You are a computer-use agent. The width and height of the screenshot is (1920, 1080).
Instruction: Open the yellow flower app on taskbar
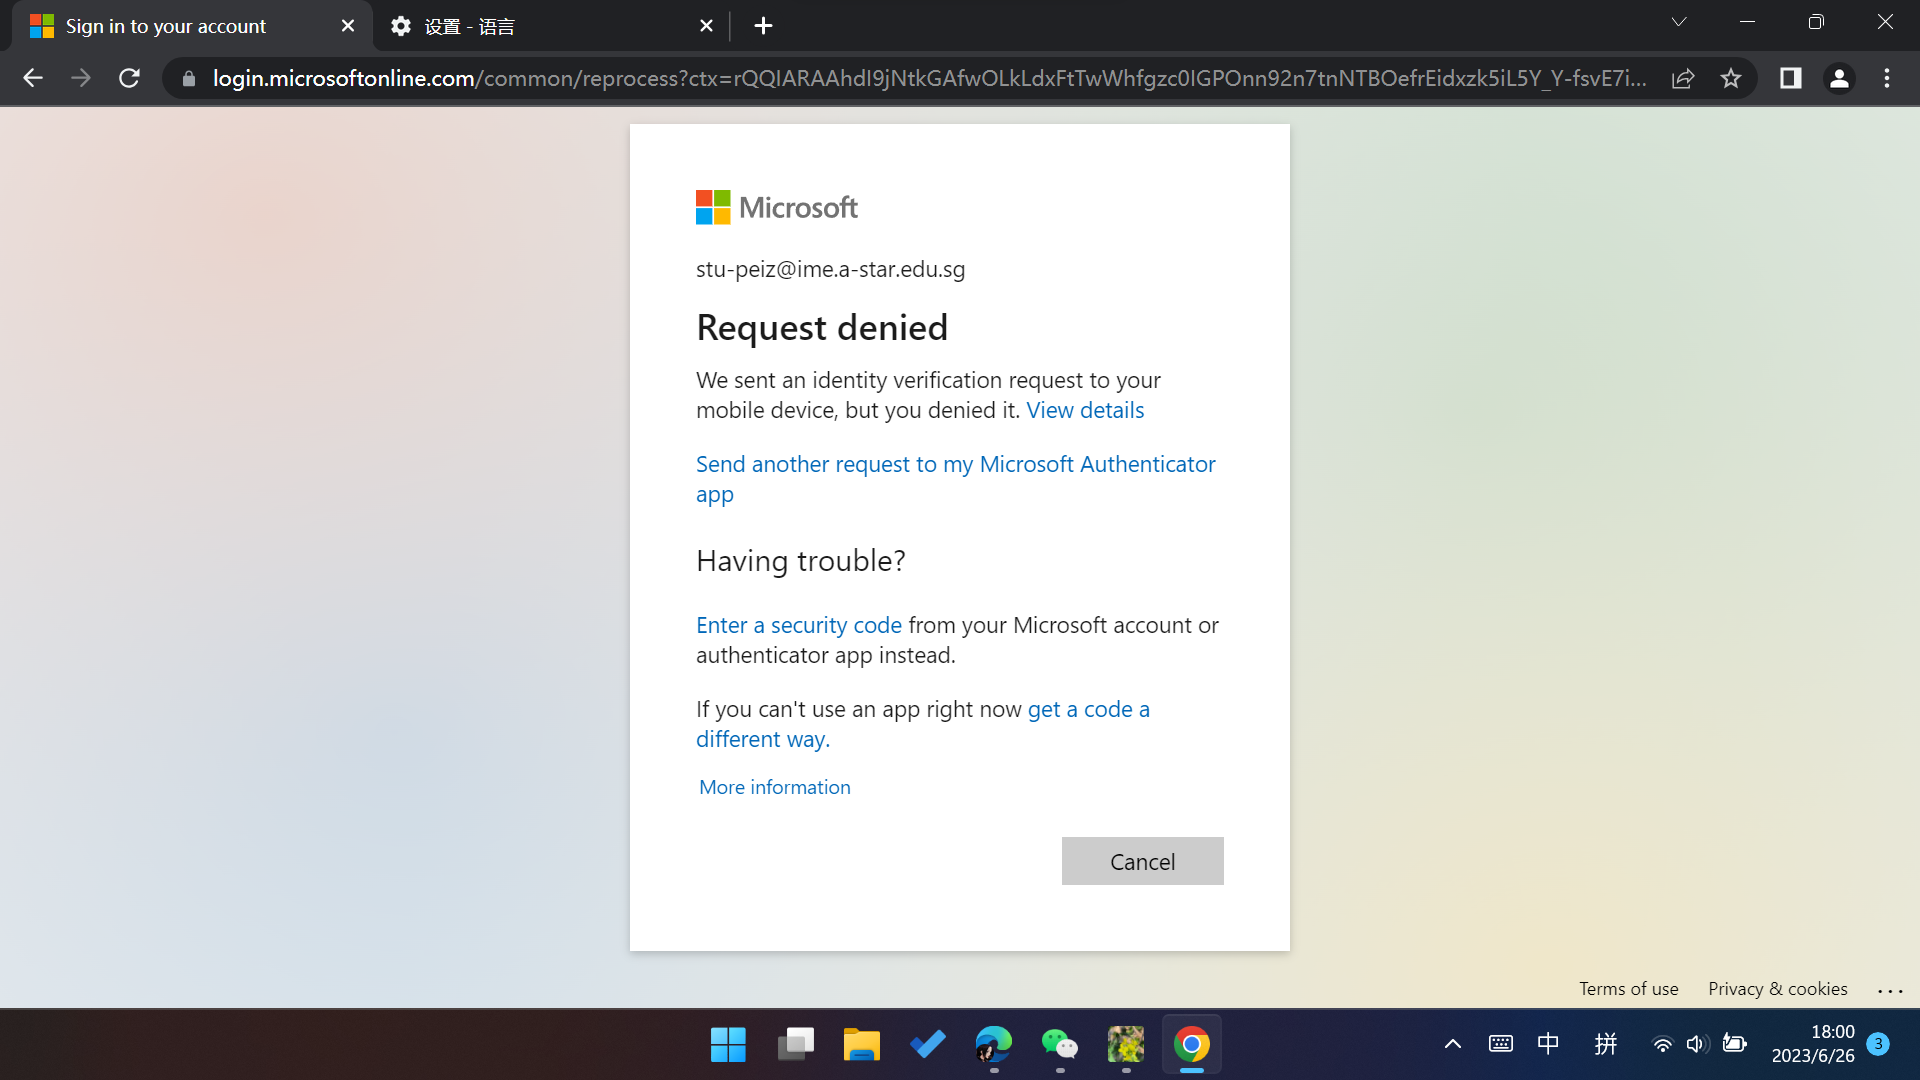(x=1126, y=1045)
